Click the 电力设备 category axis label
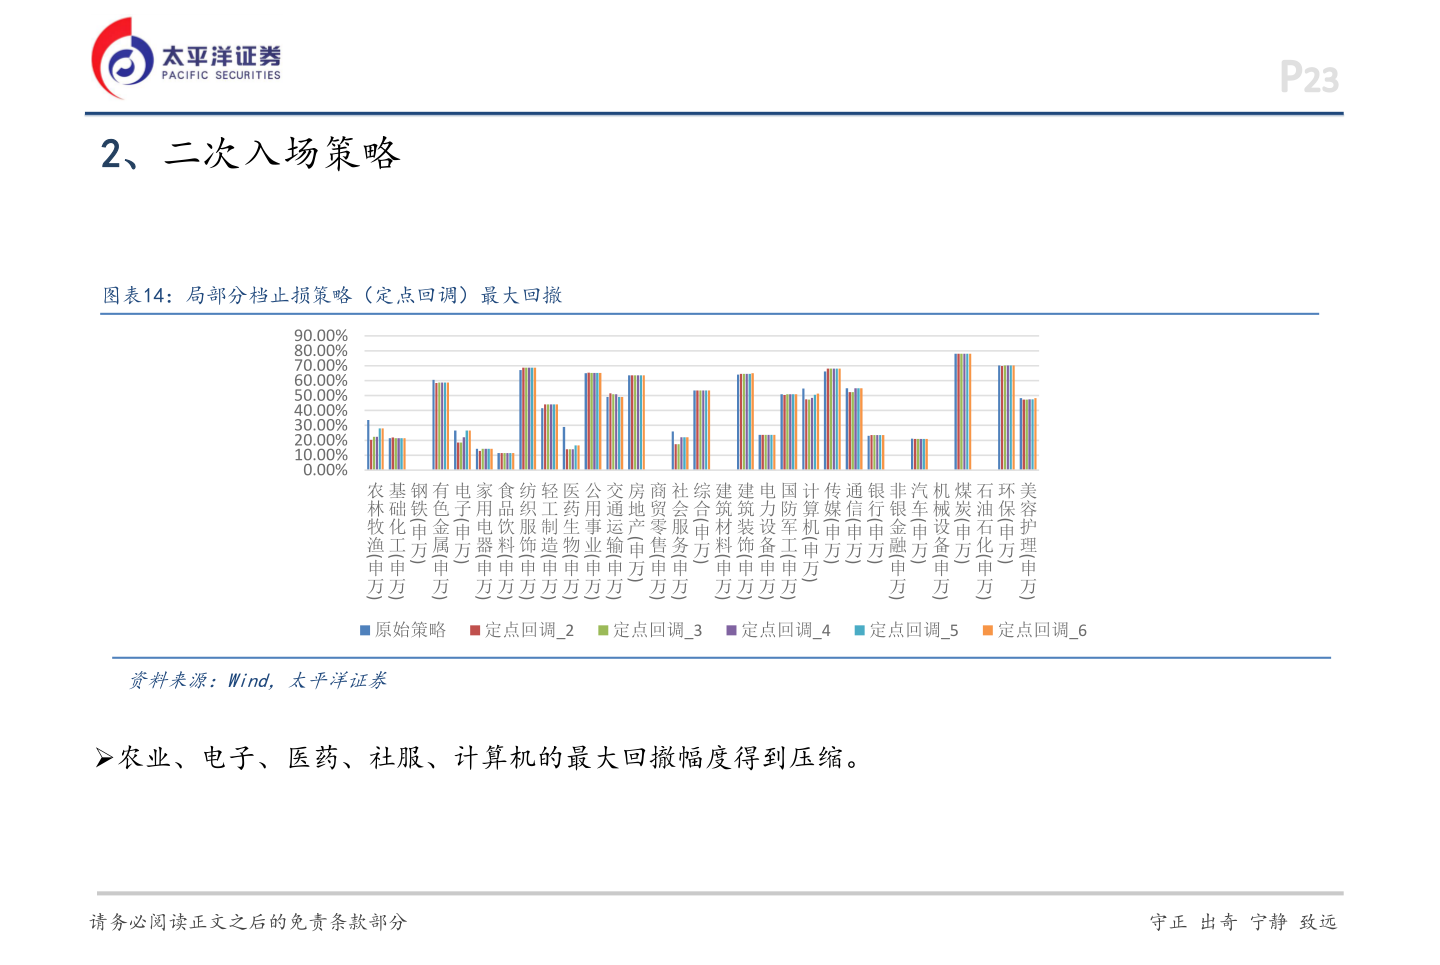 (768, 540)
